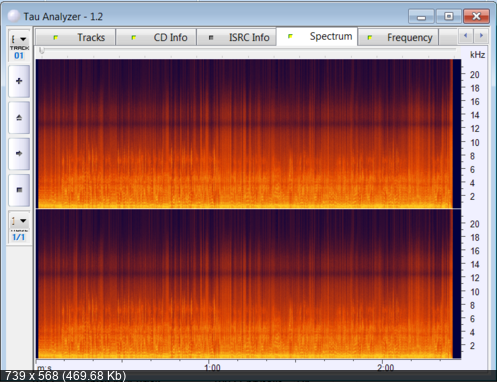Click the green indicator on Tracks tab
Image resolution: width=497 pixels, height=382 pixels.
(x=56, y=38)
